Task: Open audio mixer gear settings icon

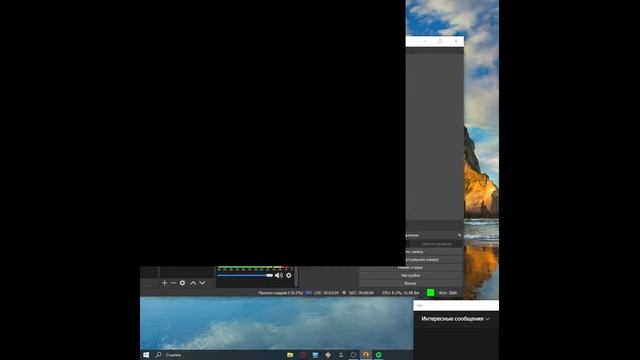Action: 289,276
